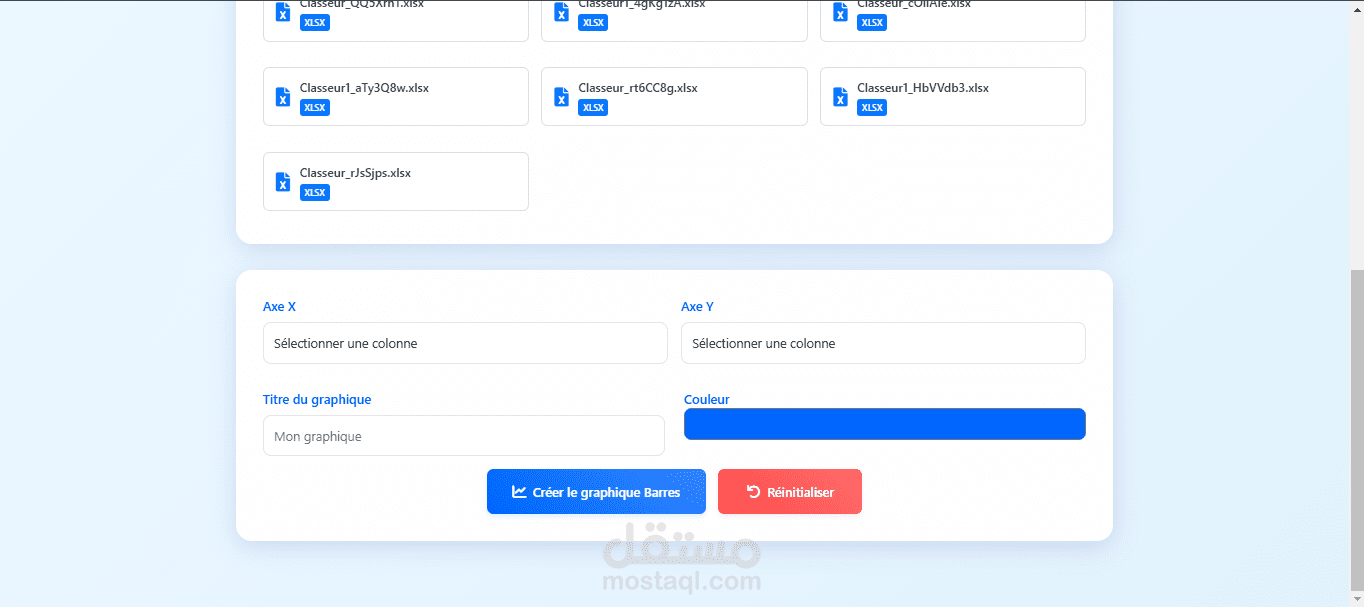Image resolution: width=1364 pixels, height=607 pixels.
Task: Select the file name Classeur1_aTy3Q8w.xlsx
Action: click(364, 88)
